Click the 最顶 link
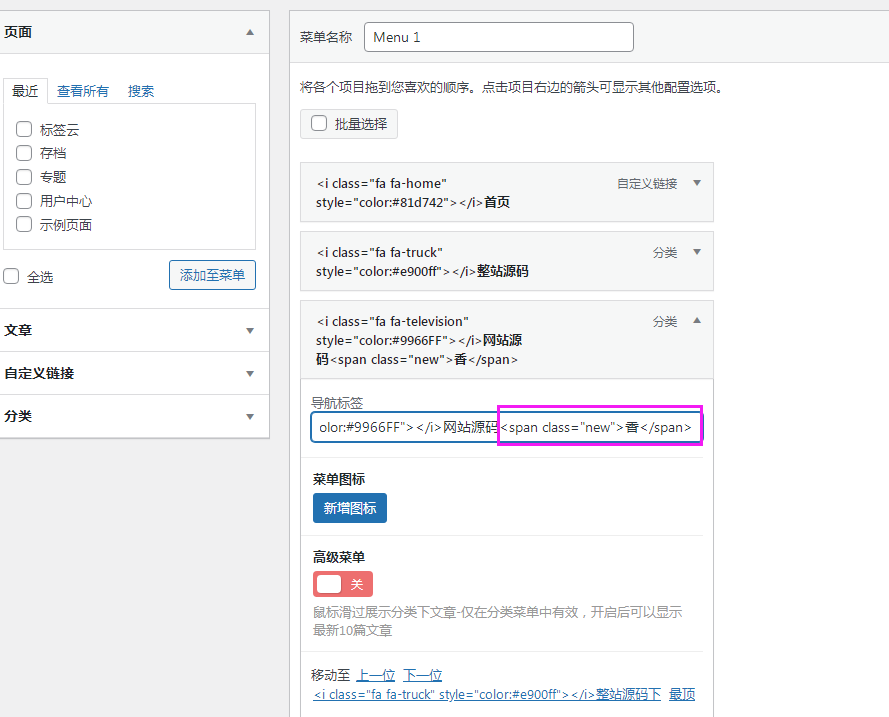This screenshot has height=717, width=889. click(682, 694)
